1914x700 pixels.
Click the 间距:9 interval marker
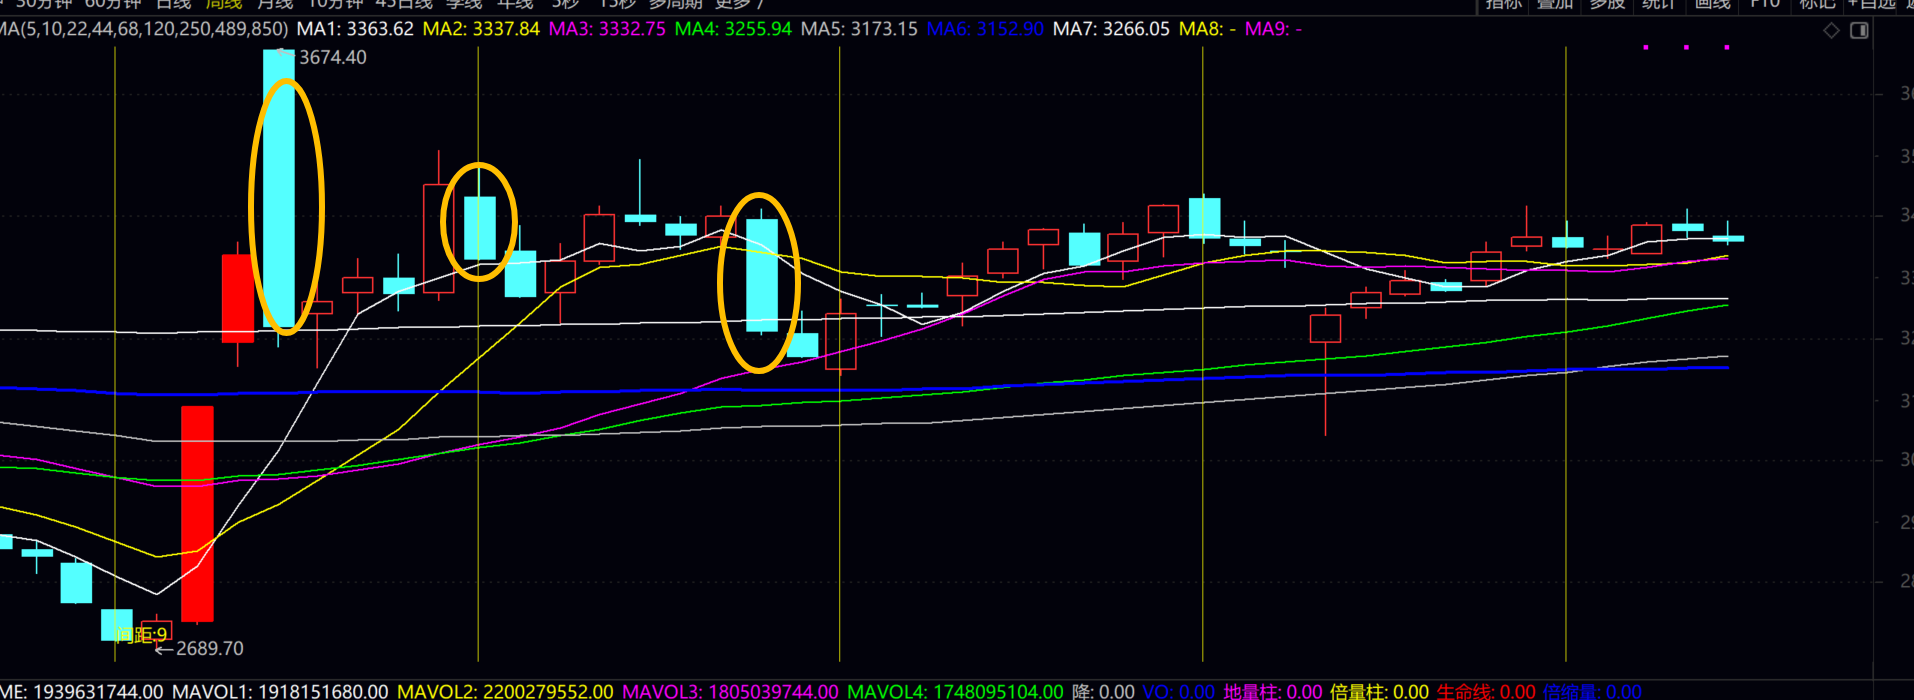point(141,635)
